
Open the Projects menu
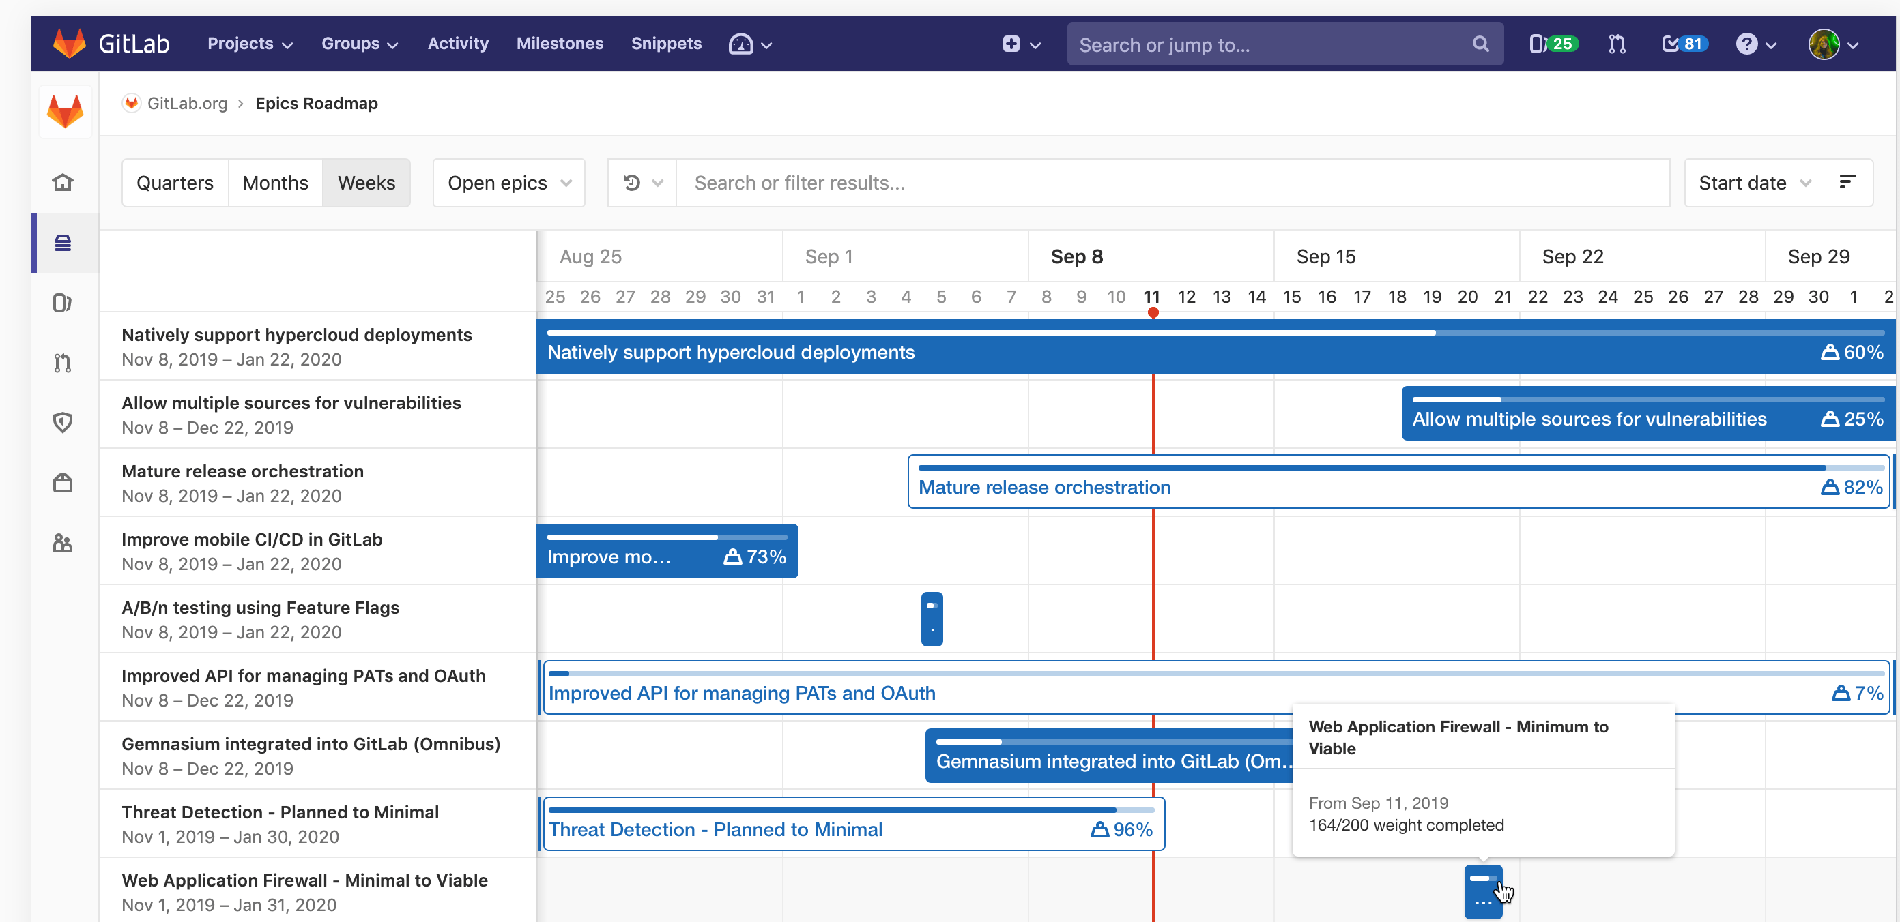pyautogui.click(x=250, y=44)
